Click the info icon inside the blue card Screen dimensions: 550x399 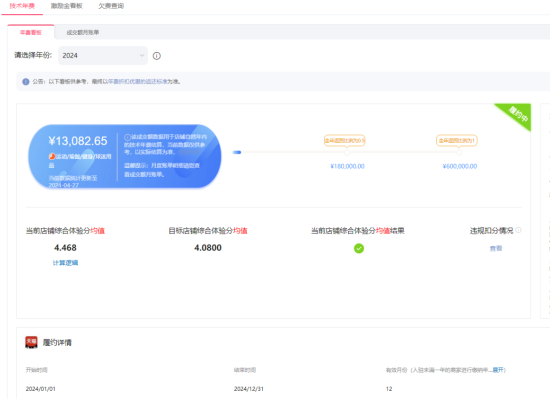(127, 137)
